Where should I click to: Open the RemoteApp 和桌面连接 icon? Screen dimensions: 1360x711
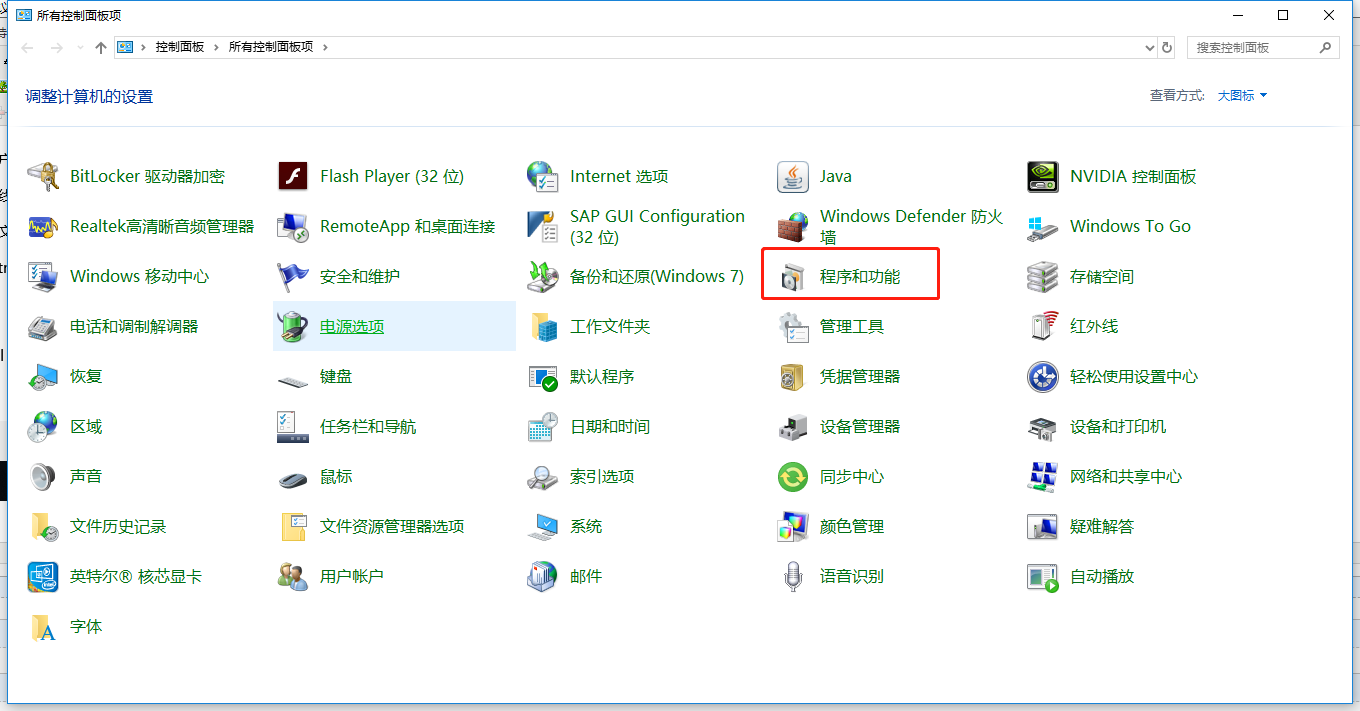click(293, 227)
